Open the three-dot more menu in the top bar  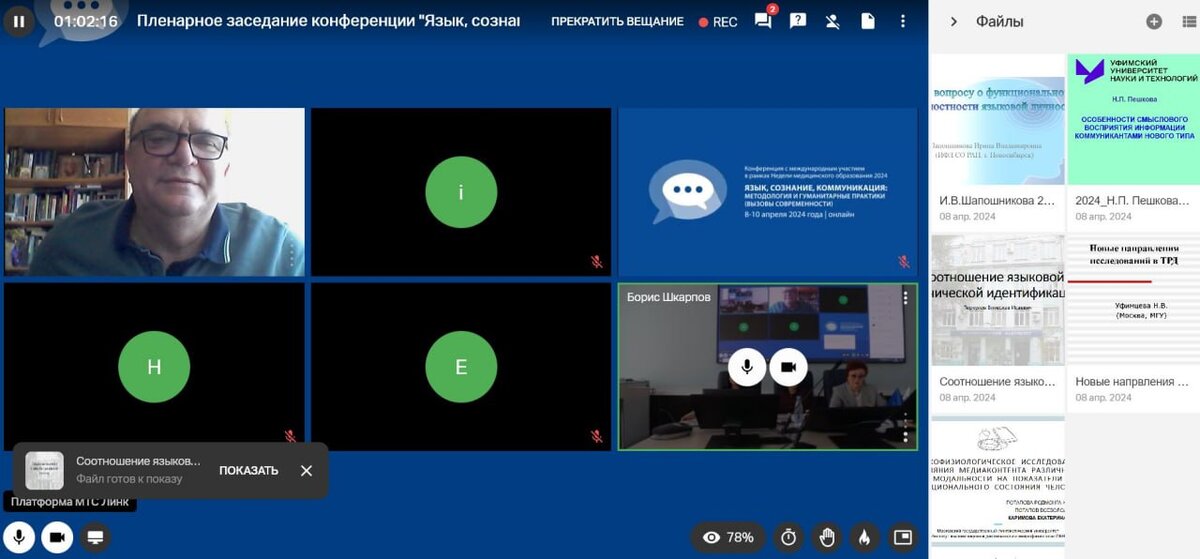click(903, 21)
